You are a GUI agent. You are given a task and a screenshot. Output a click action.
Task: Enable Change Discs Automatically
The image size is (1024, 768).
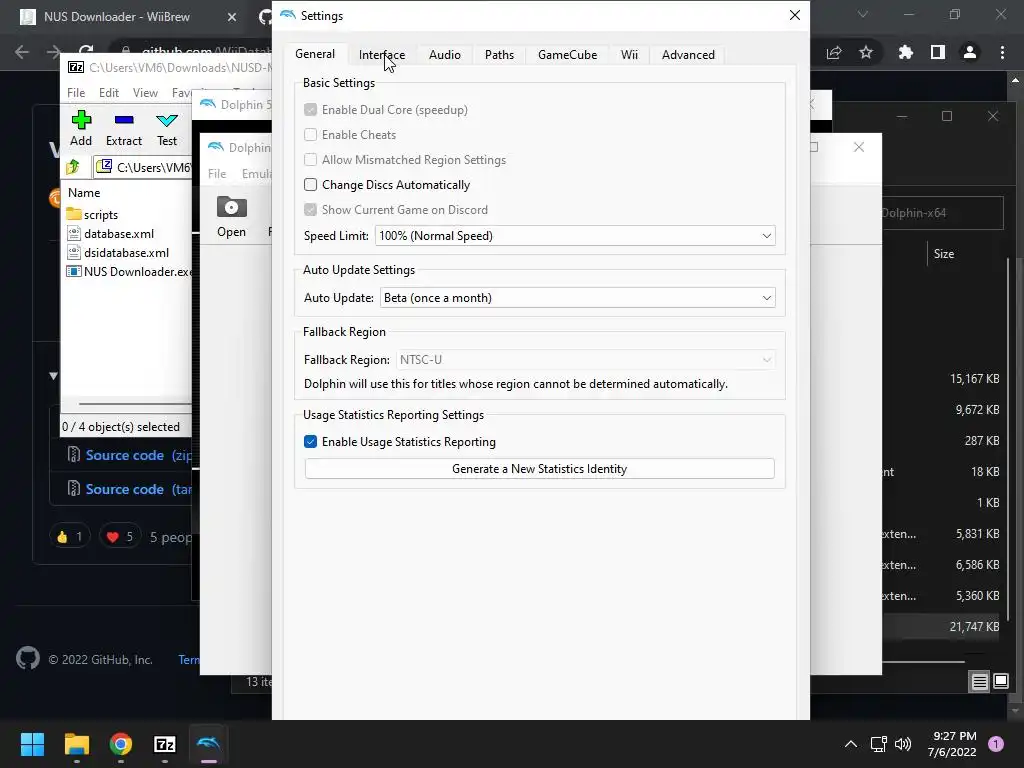310,185
